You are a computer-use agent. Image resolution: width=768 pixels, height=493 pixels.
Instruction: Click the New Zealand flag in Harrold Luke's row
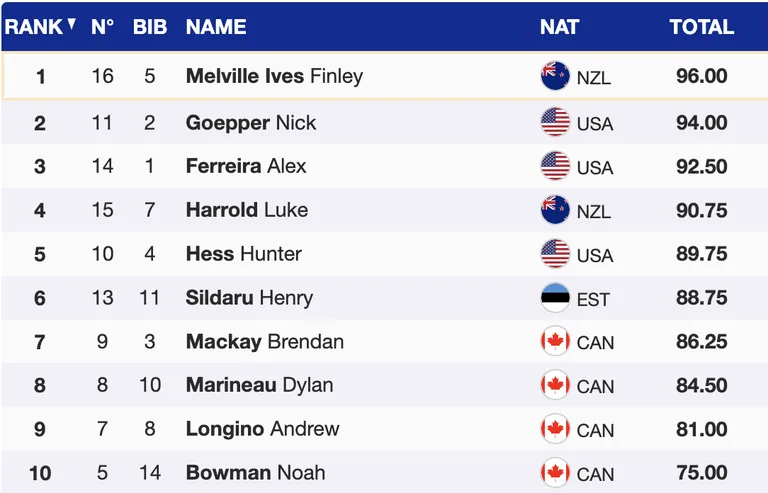click(555, 210)
